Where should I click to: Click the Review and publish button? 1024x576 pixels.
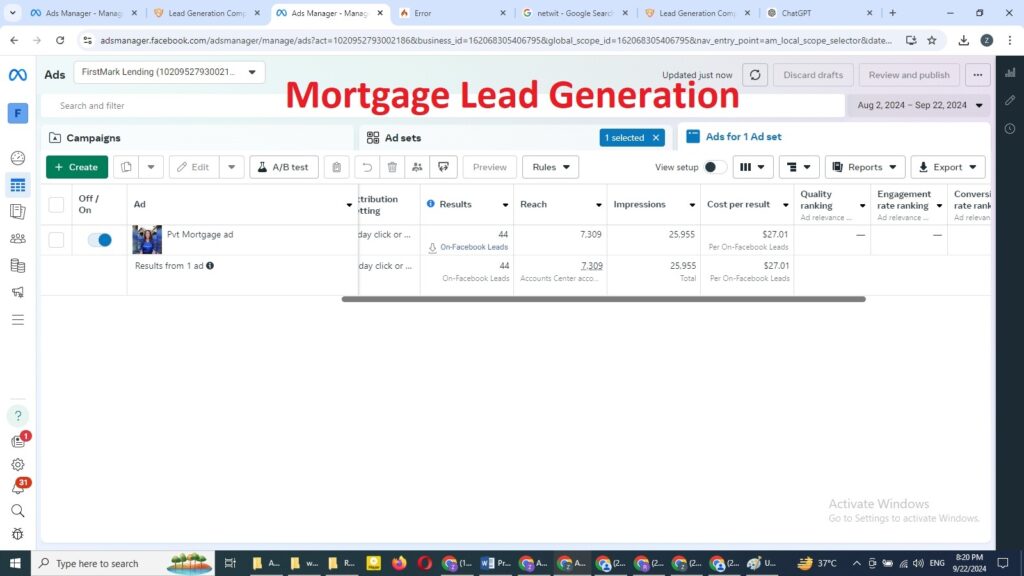click(x=909, y=75)
